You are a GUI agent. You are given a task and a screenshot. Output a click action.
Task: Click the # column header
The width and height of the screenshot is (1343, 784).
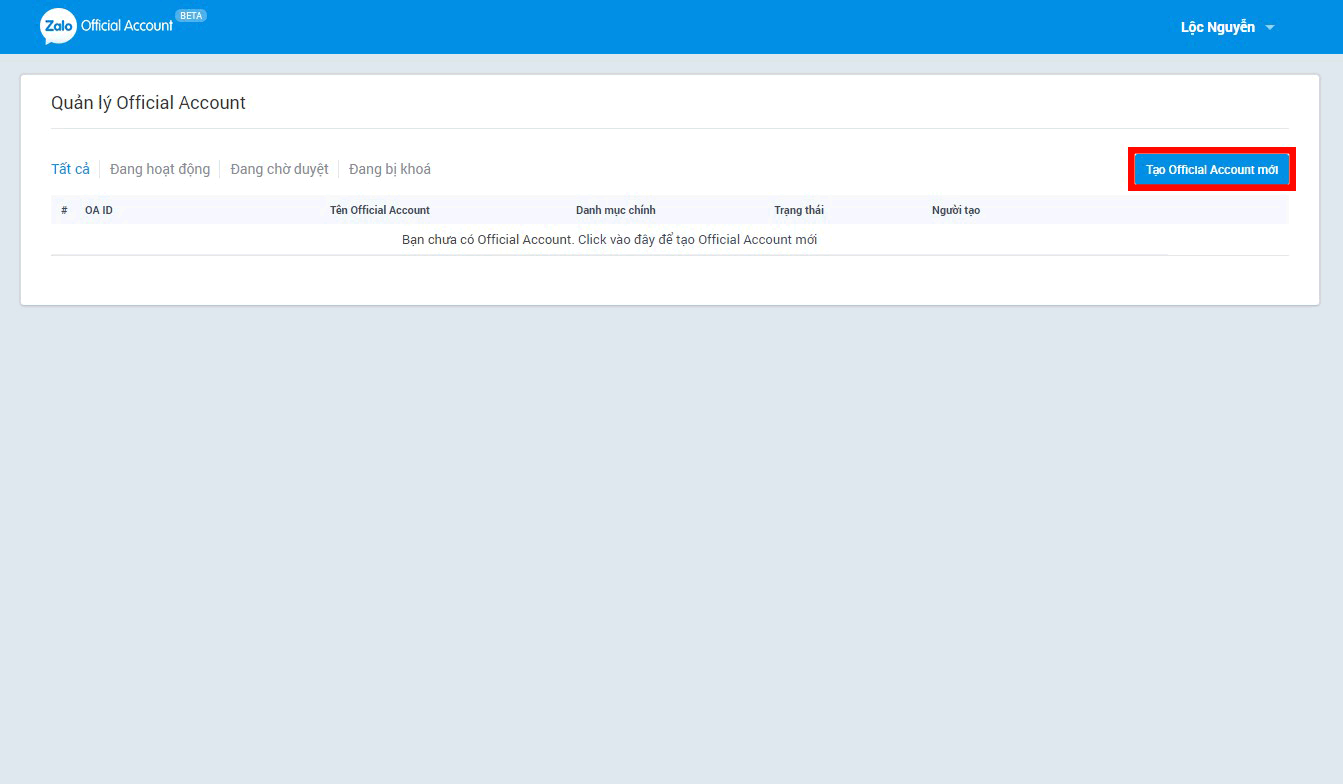64,210
